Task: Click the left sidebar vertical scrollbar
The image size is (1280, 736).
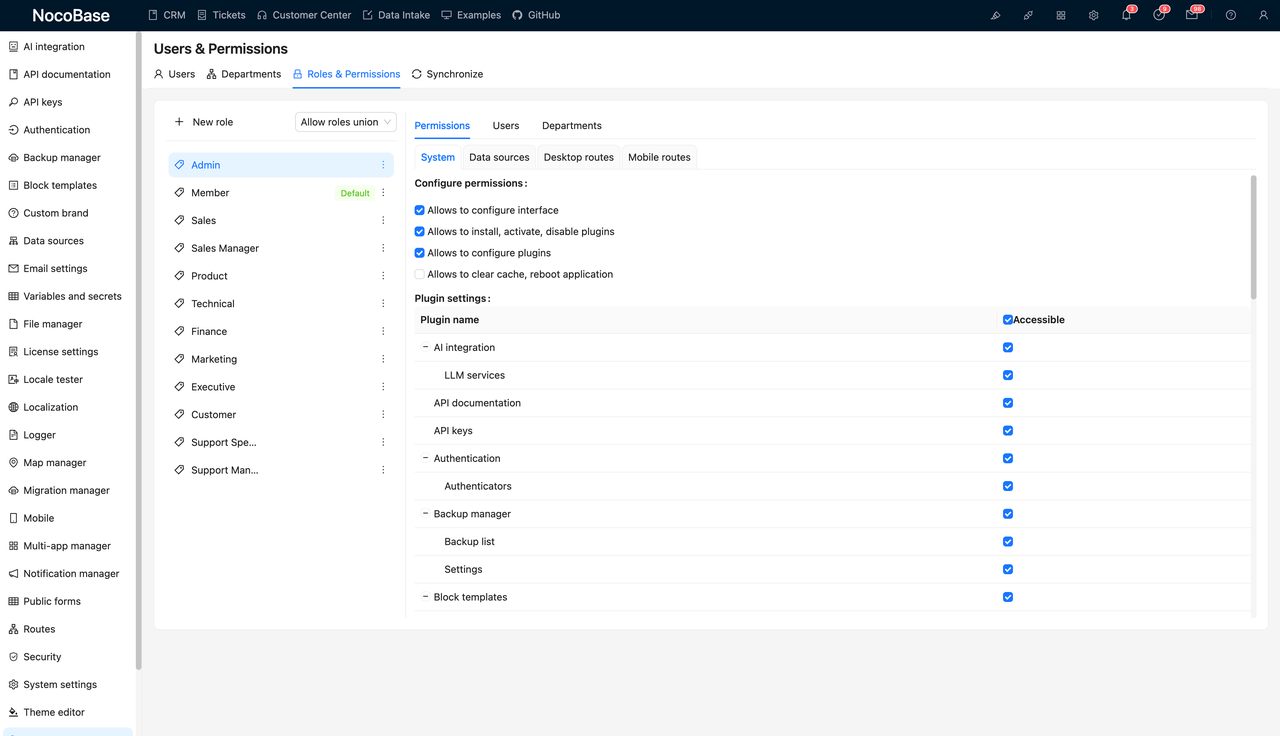Action: click(x=138, y=350)
